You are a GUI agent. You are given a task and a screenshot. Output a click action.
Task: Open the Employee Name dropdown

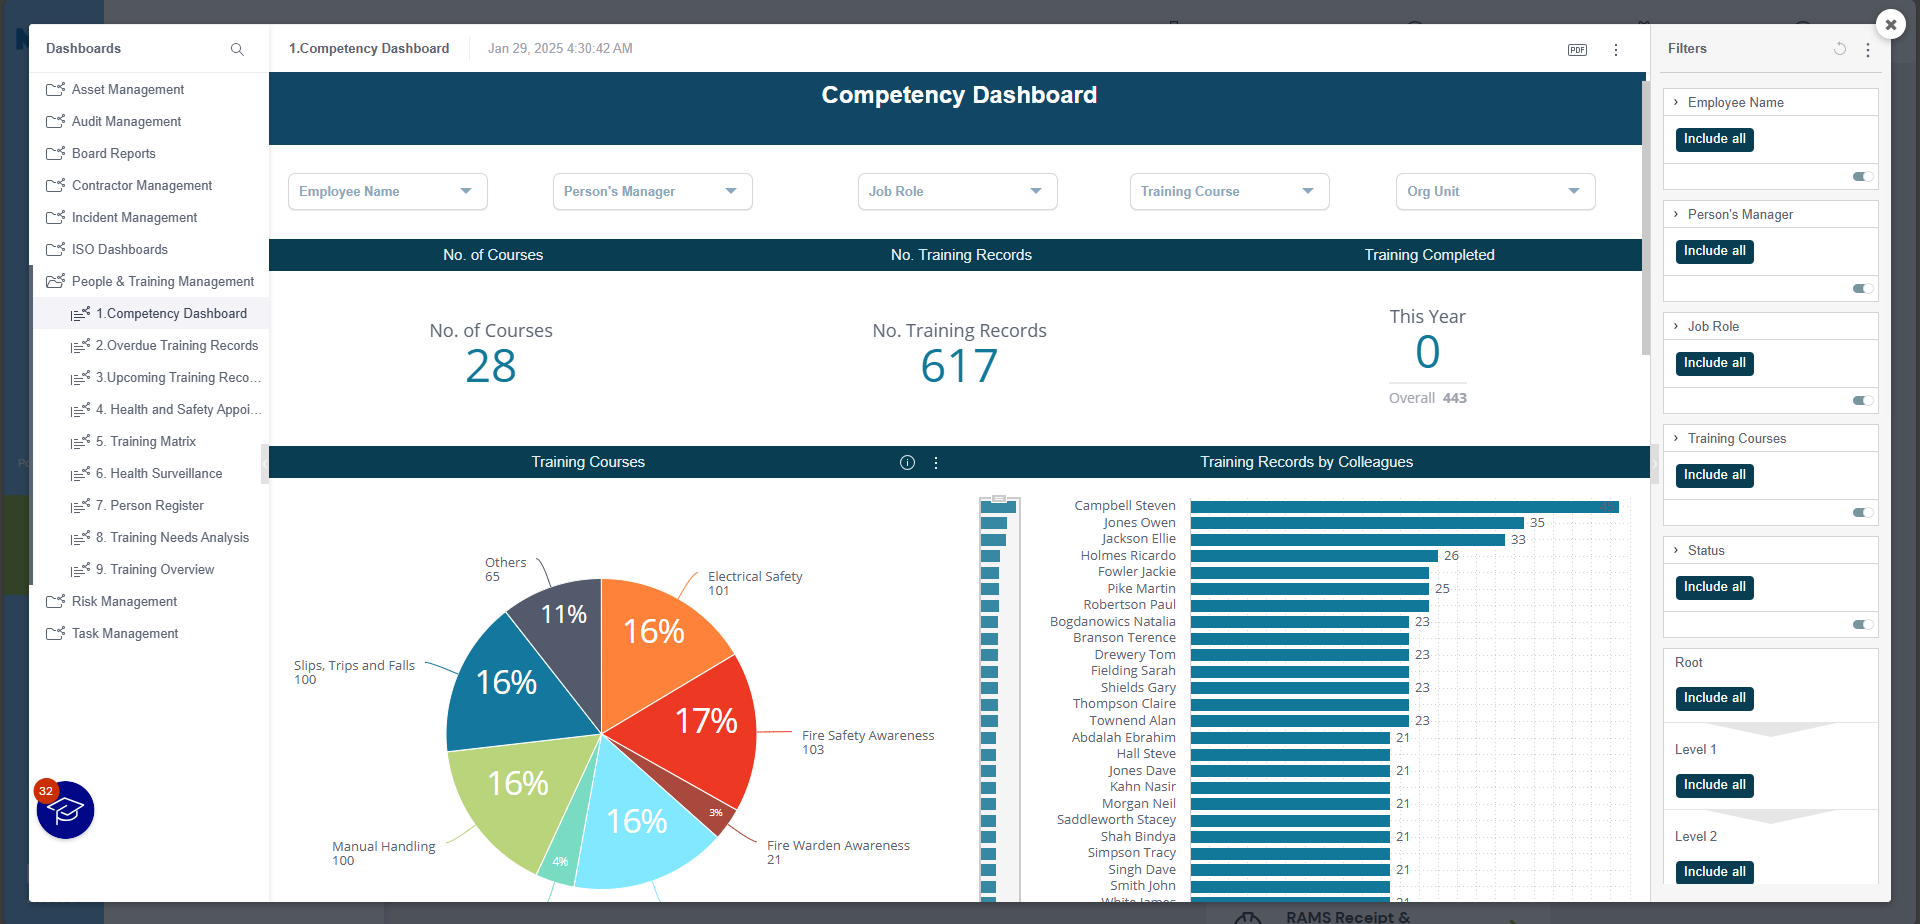387,192
